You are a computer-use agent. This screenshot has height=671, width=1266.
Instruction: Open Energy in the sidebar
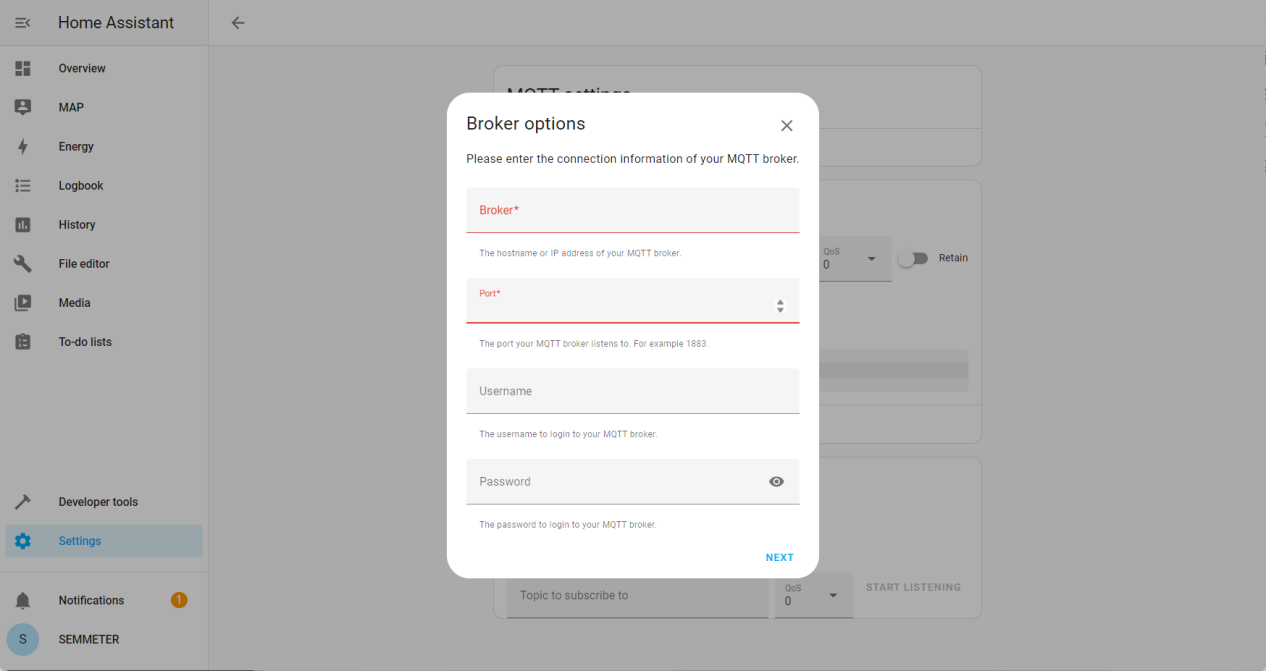pos(104,146)
